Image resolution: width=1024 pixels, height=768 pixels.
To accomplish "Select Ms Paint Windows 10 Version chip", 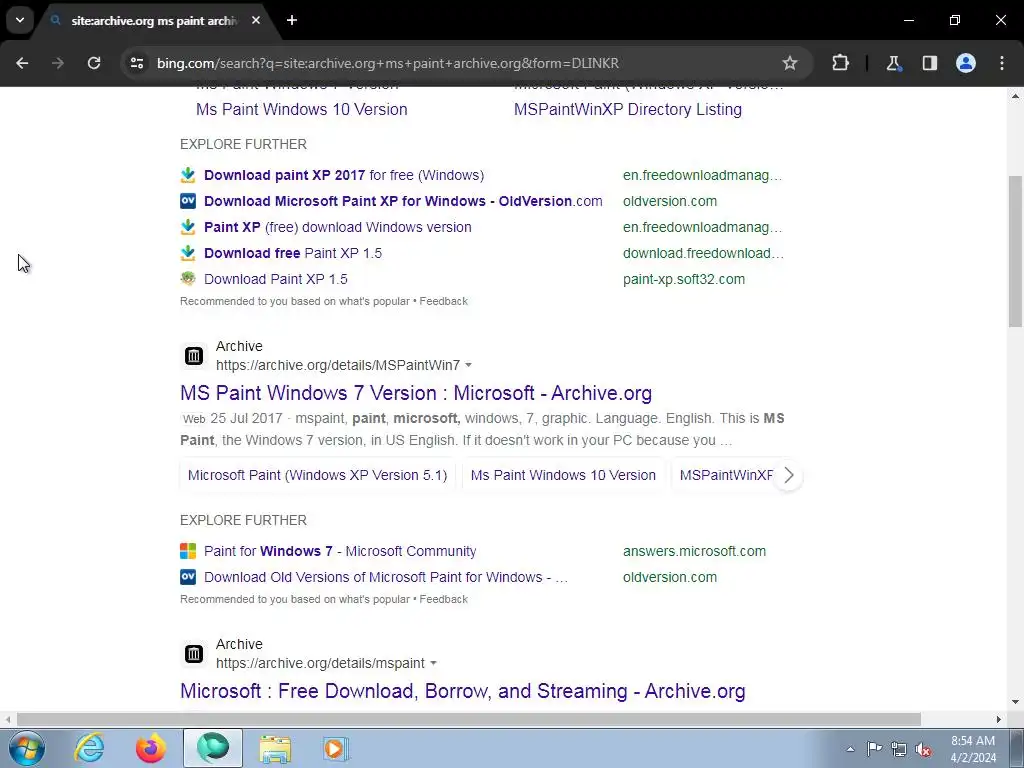I will coord(563,475).
